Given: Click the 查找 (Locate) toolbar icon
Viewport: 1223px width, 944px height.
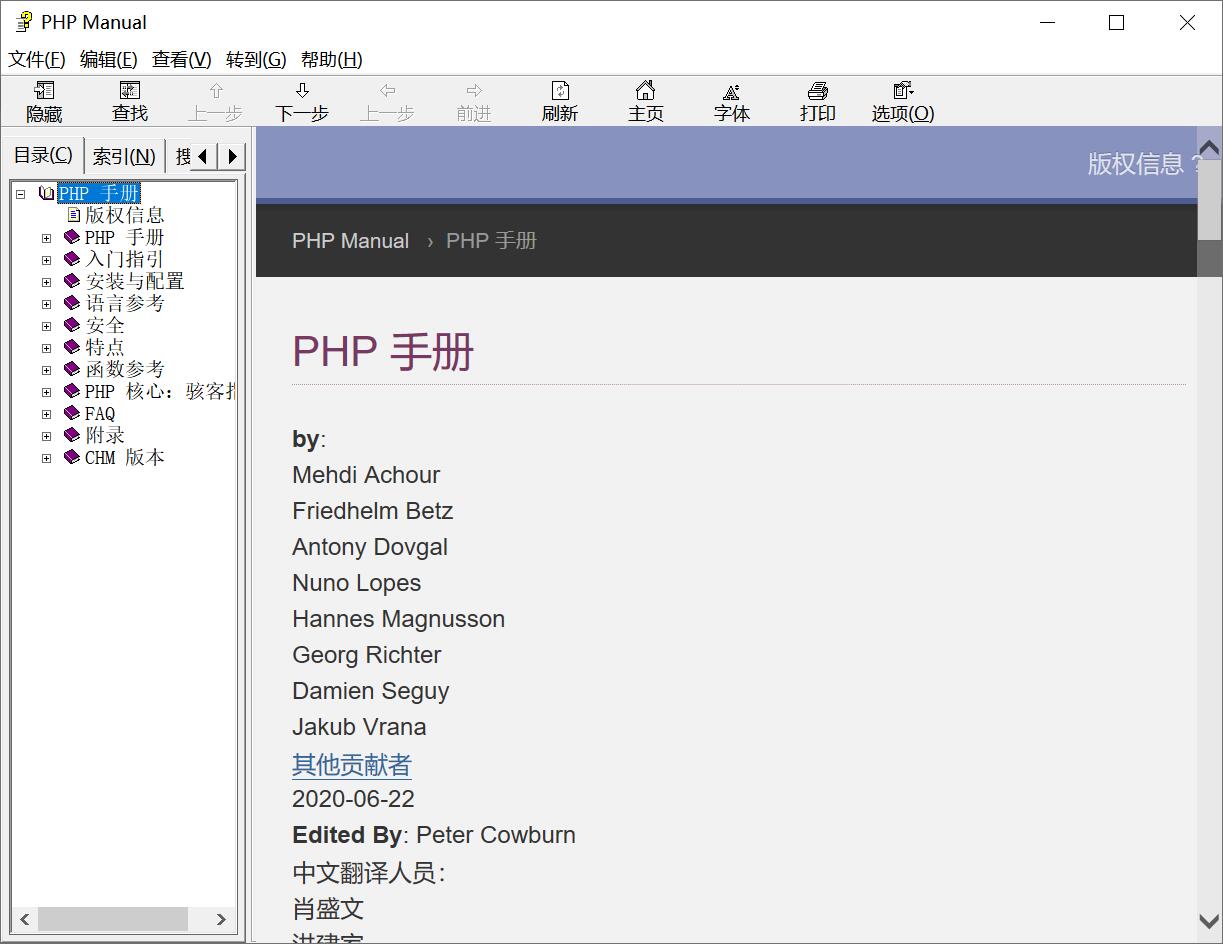Looking at the screenshot, I should [129, 101].
